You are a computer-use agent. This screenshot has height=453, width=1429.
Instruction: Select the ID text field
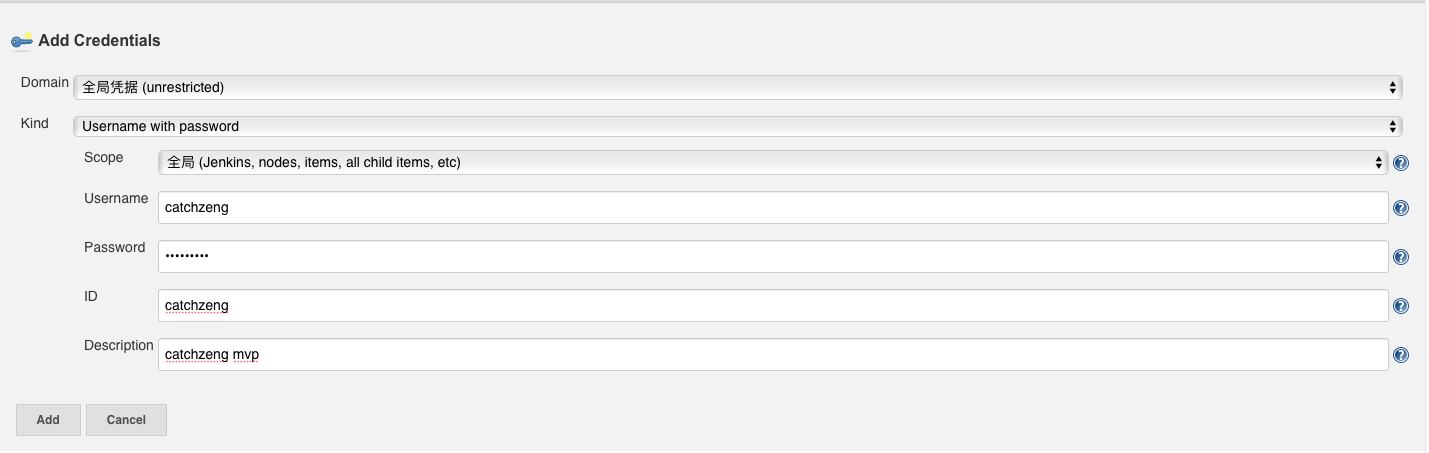[x=773, y=306]
